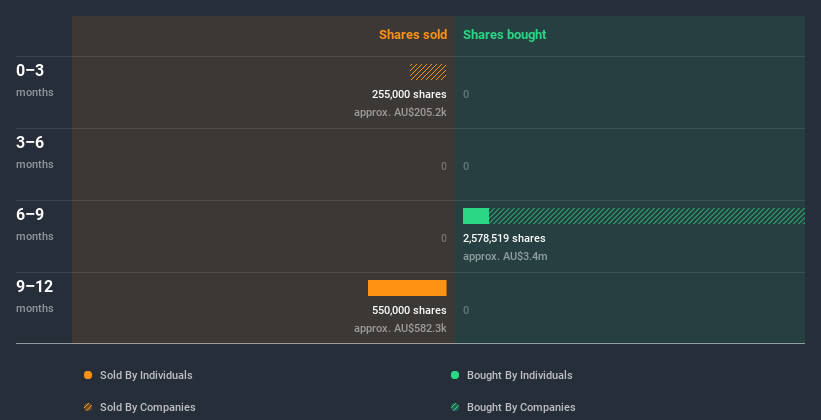
Task: Click the orange Sold By Individuals legend dot
Action: click(88, 375)
